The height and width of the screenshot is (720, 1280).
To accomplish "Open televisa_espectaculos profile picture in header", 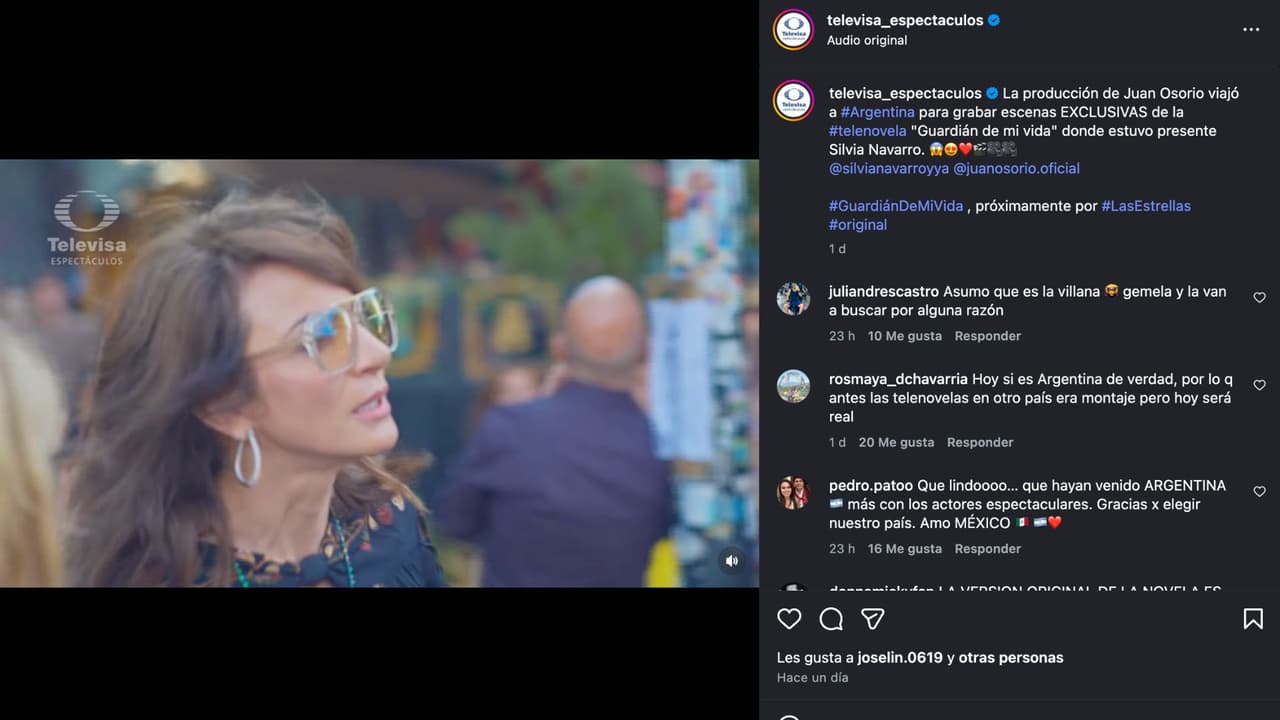I will pyautogui.click(x=794, y=29).
